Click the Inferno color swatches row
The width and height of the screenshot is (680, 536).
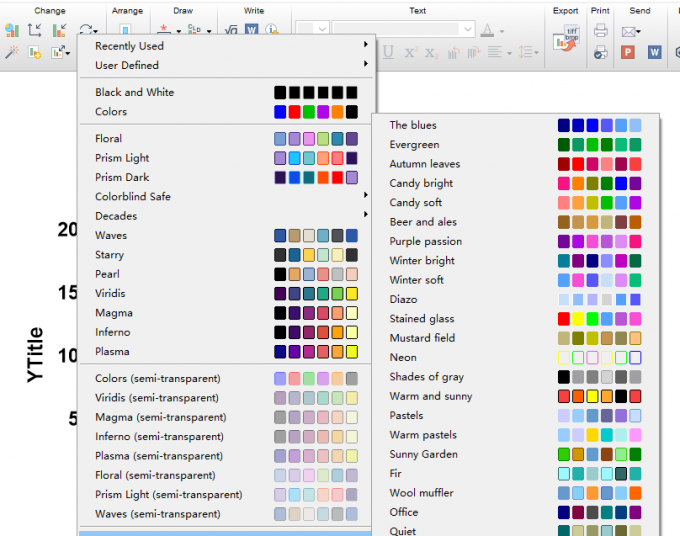[316, 332]
